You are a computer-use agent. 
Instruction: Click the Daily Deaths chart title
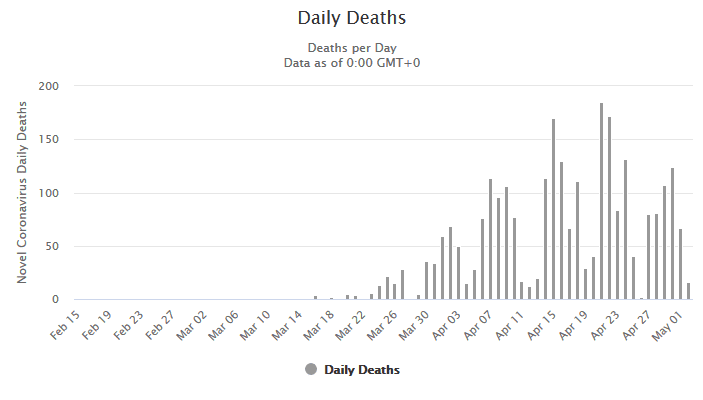[x=352, y=18]
